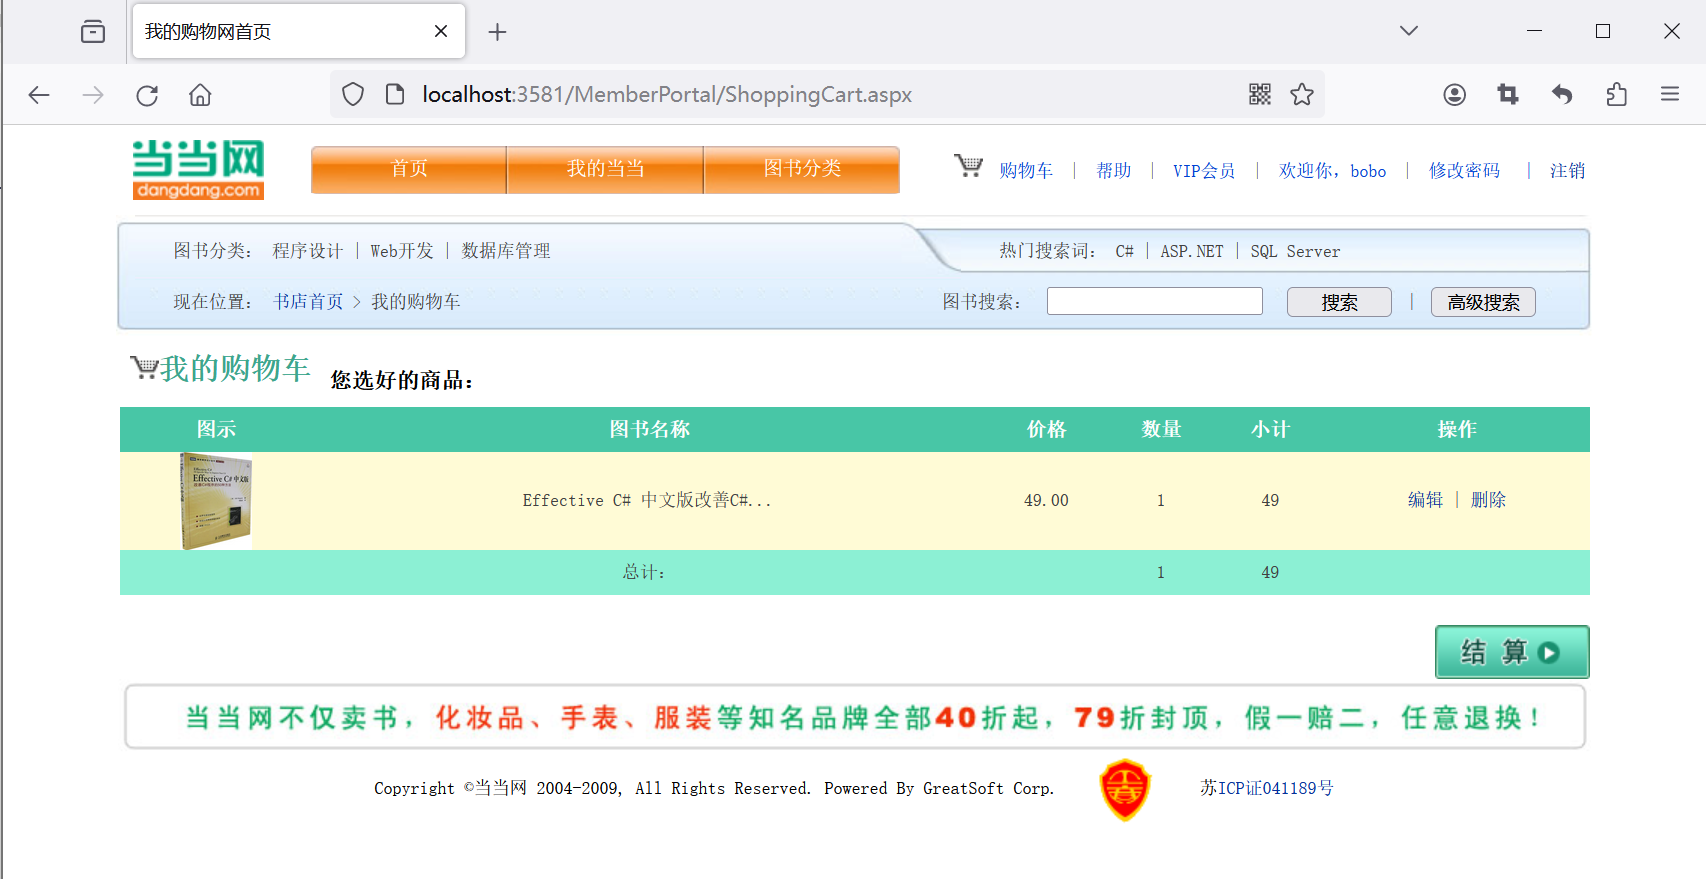Screen dimensions: 1706x879
Task: Select the 首页 navigation tab
Action: (x=409, y=169)
